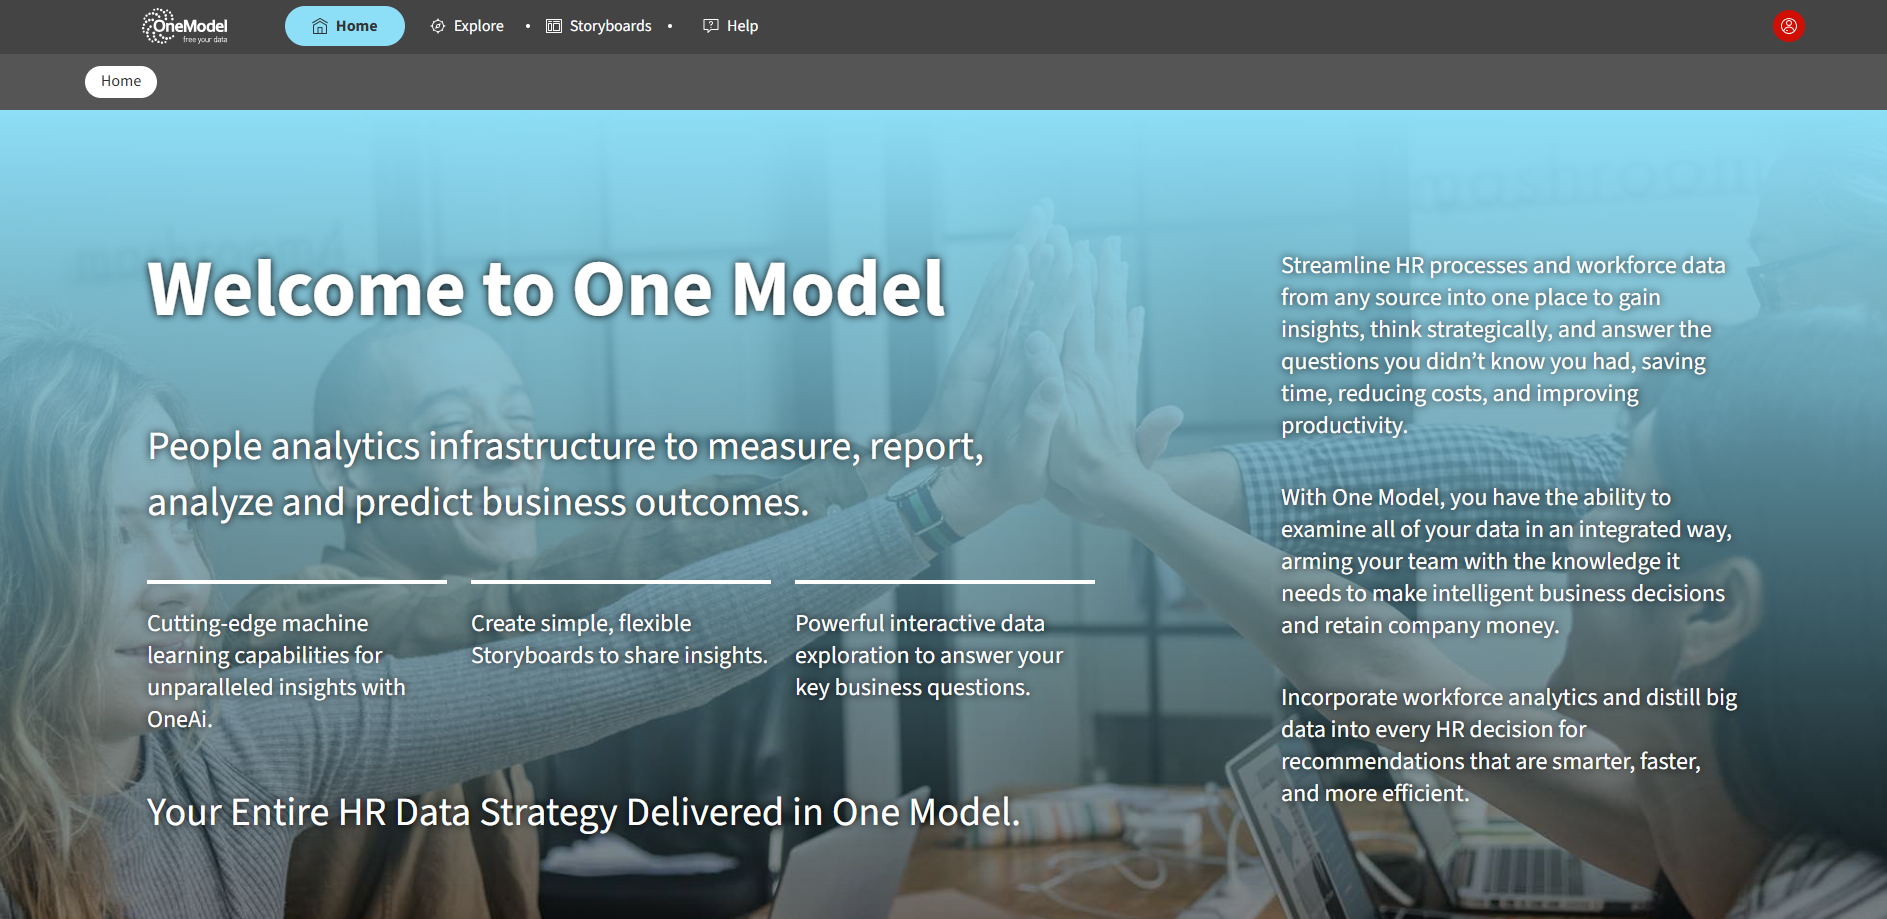The height and width of the screenshot is (919, 1887).
Task: Click the layout icon beside Storyboards
Action: pos(554,26)
